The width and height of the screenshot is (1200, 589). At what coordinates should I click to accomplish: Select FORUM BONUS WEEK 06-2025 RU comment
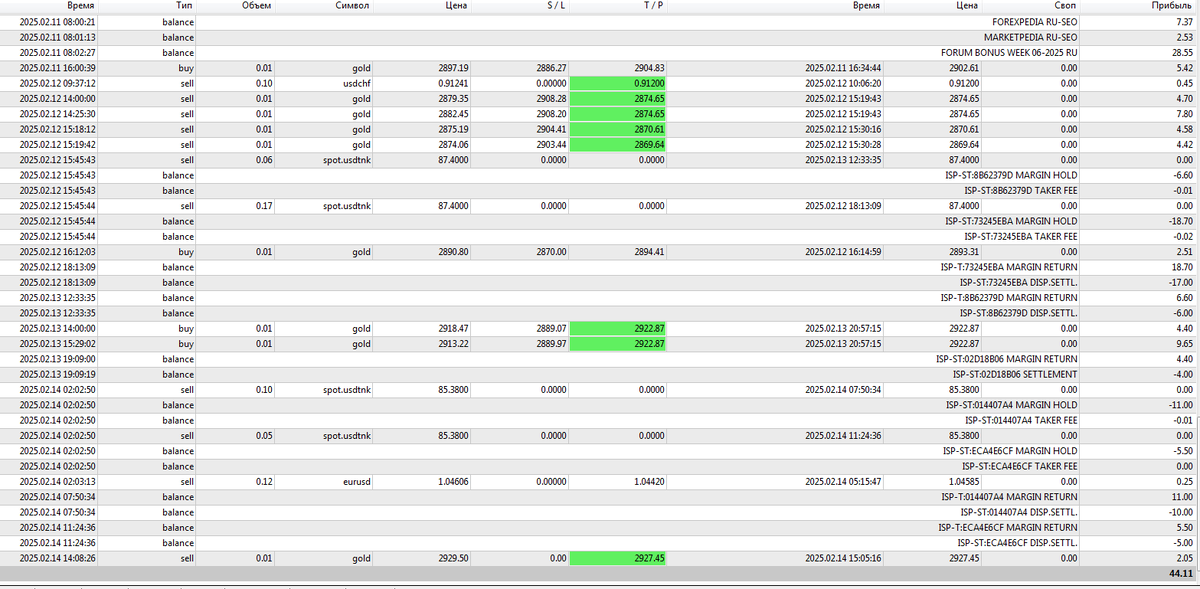[x=1009, y=52]
